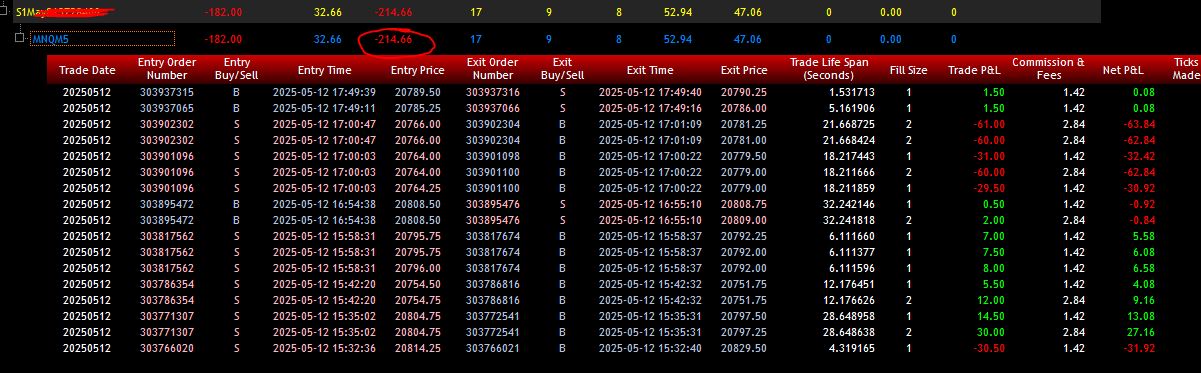Sort by the Trade Date column header
Screen dimensions: 1201x373
[87, 70]
